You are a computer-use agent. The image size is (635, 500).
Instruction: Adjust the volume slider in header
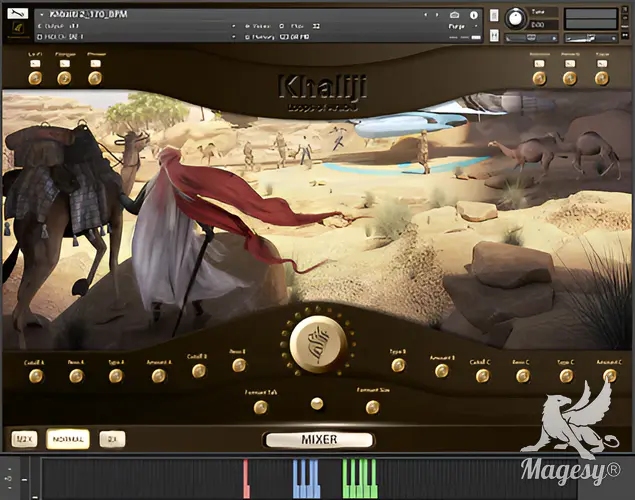click(591, 38)
